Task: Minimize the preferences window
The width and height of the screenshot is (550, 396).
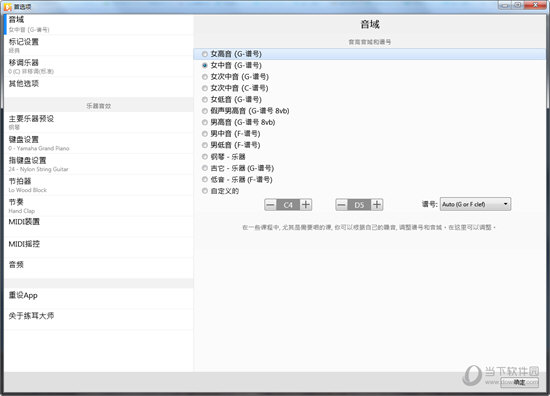Action: 504,5
